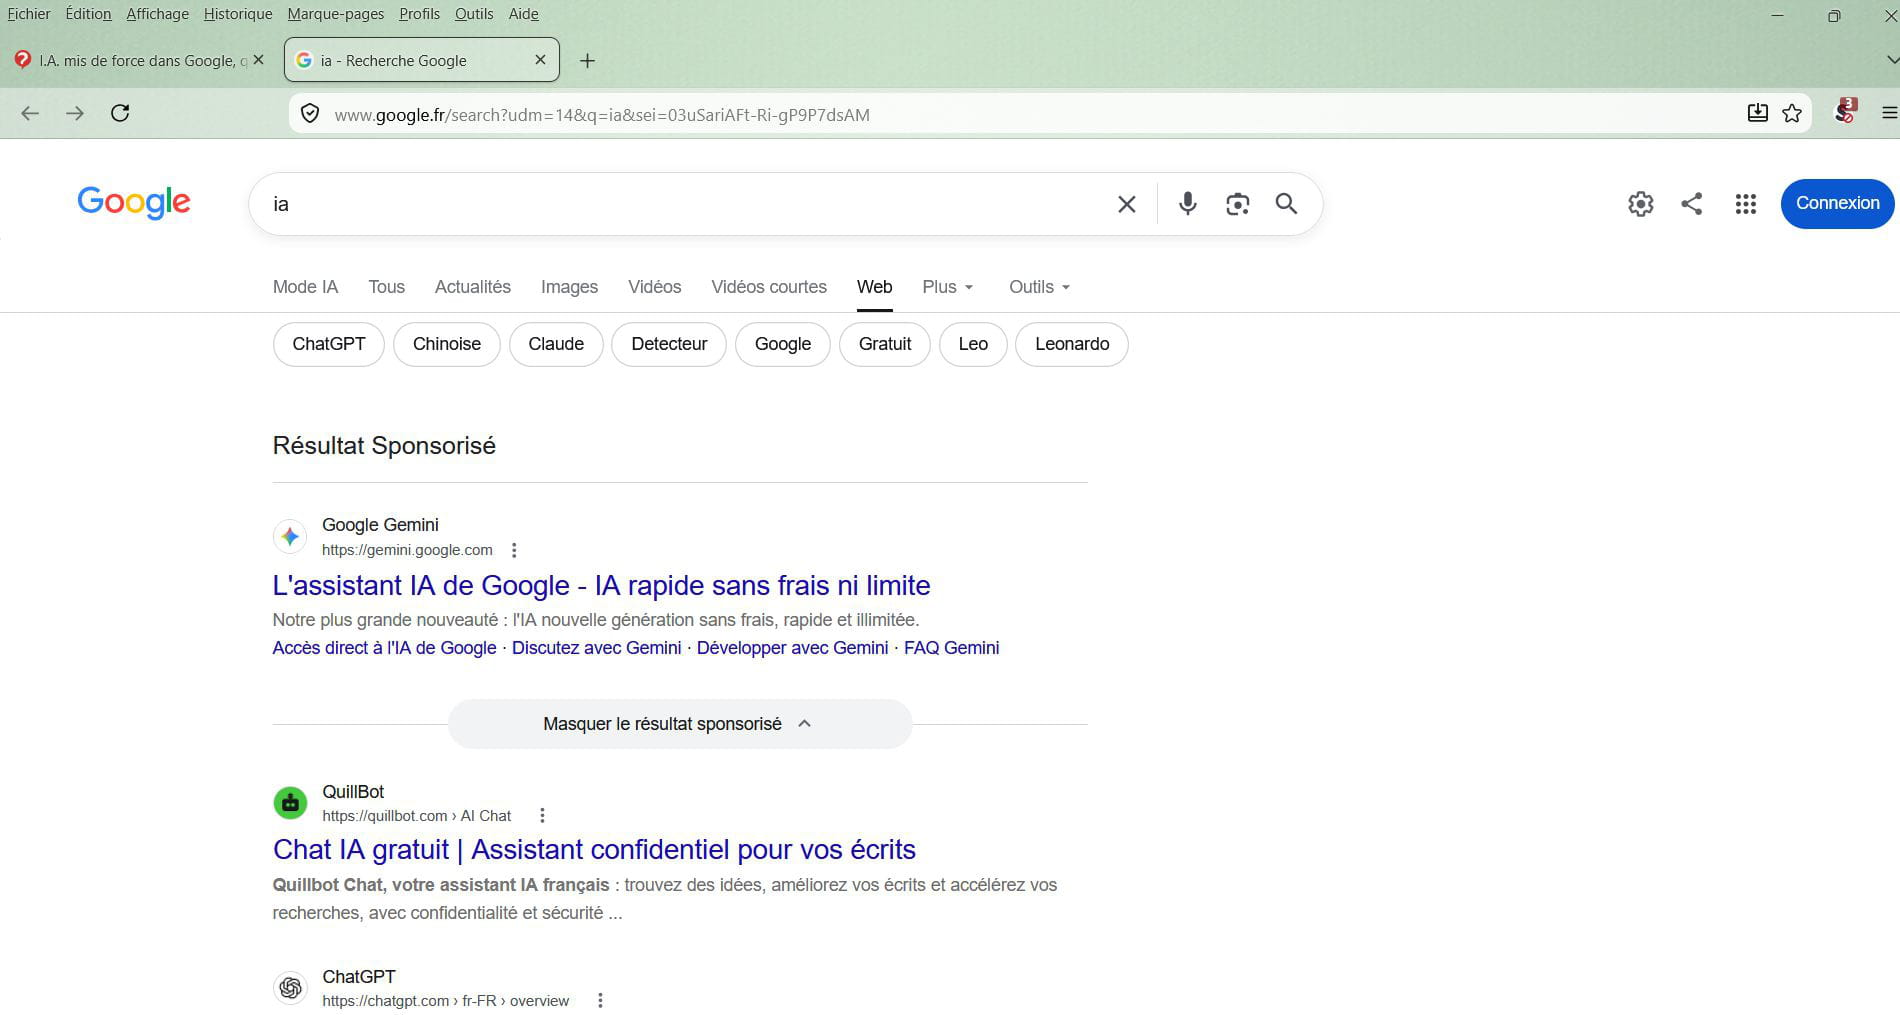Open "L'assistant IA de Google" result link
The height and width of the screenshot is (1015, 1900).
pyautogui.click(x=601, y=585)
